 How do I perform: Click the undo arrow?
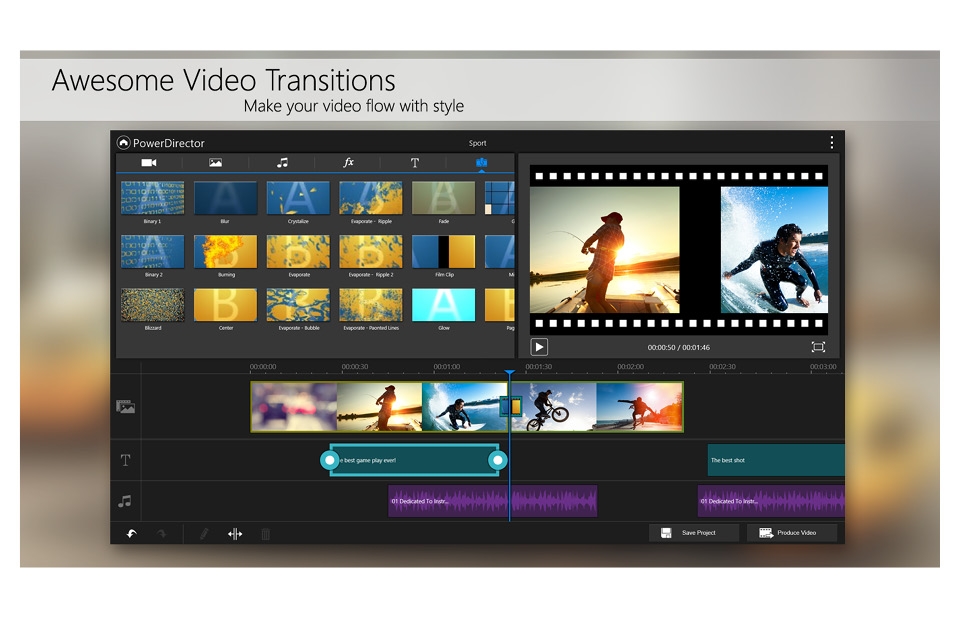pyautogui.click(x=131, y=534)
